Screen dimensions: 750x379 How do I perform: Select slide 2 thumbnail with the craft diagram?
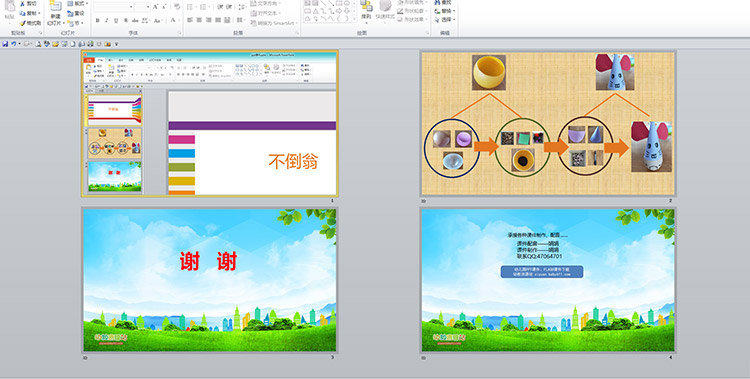(548, 123)
